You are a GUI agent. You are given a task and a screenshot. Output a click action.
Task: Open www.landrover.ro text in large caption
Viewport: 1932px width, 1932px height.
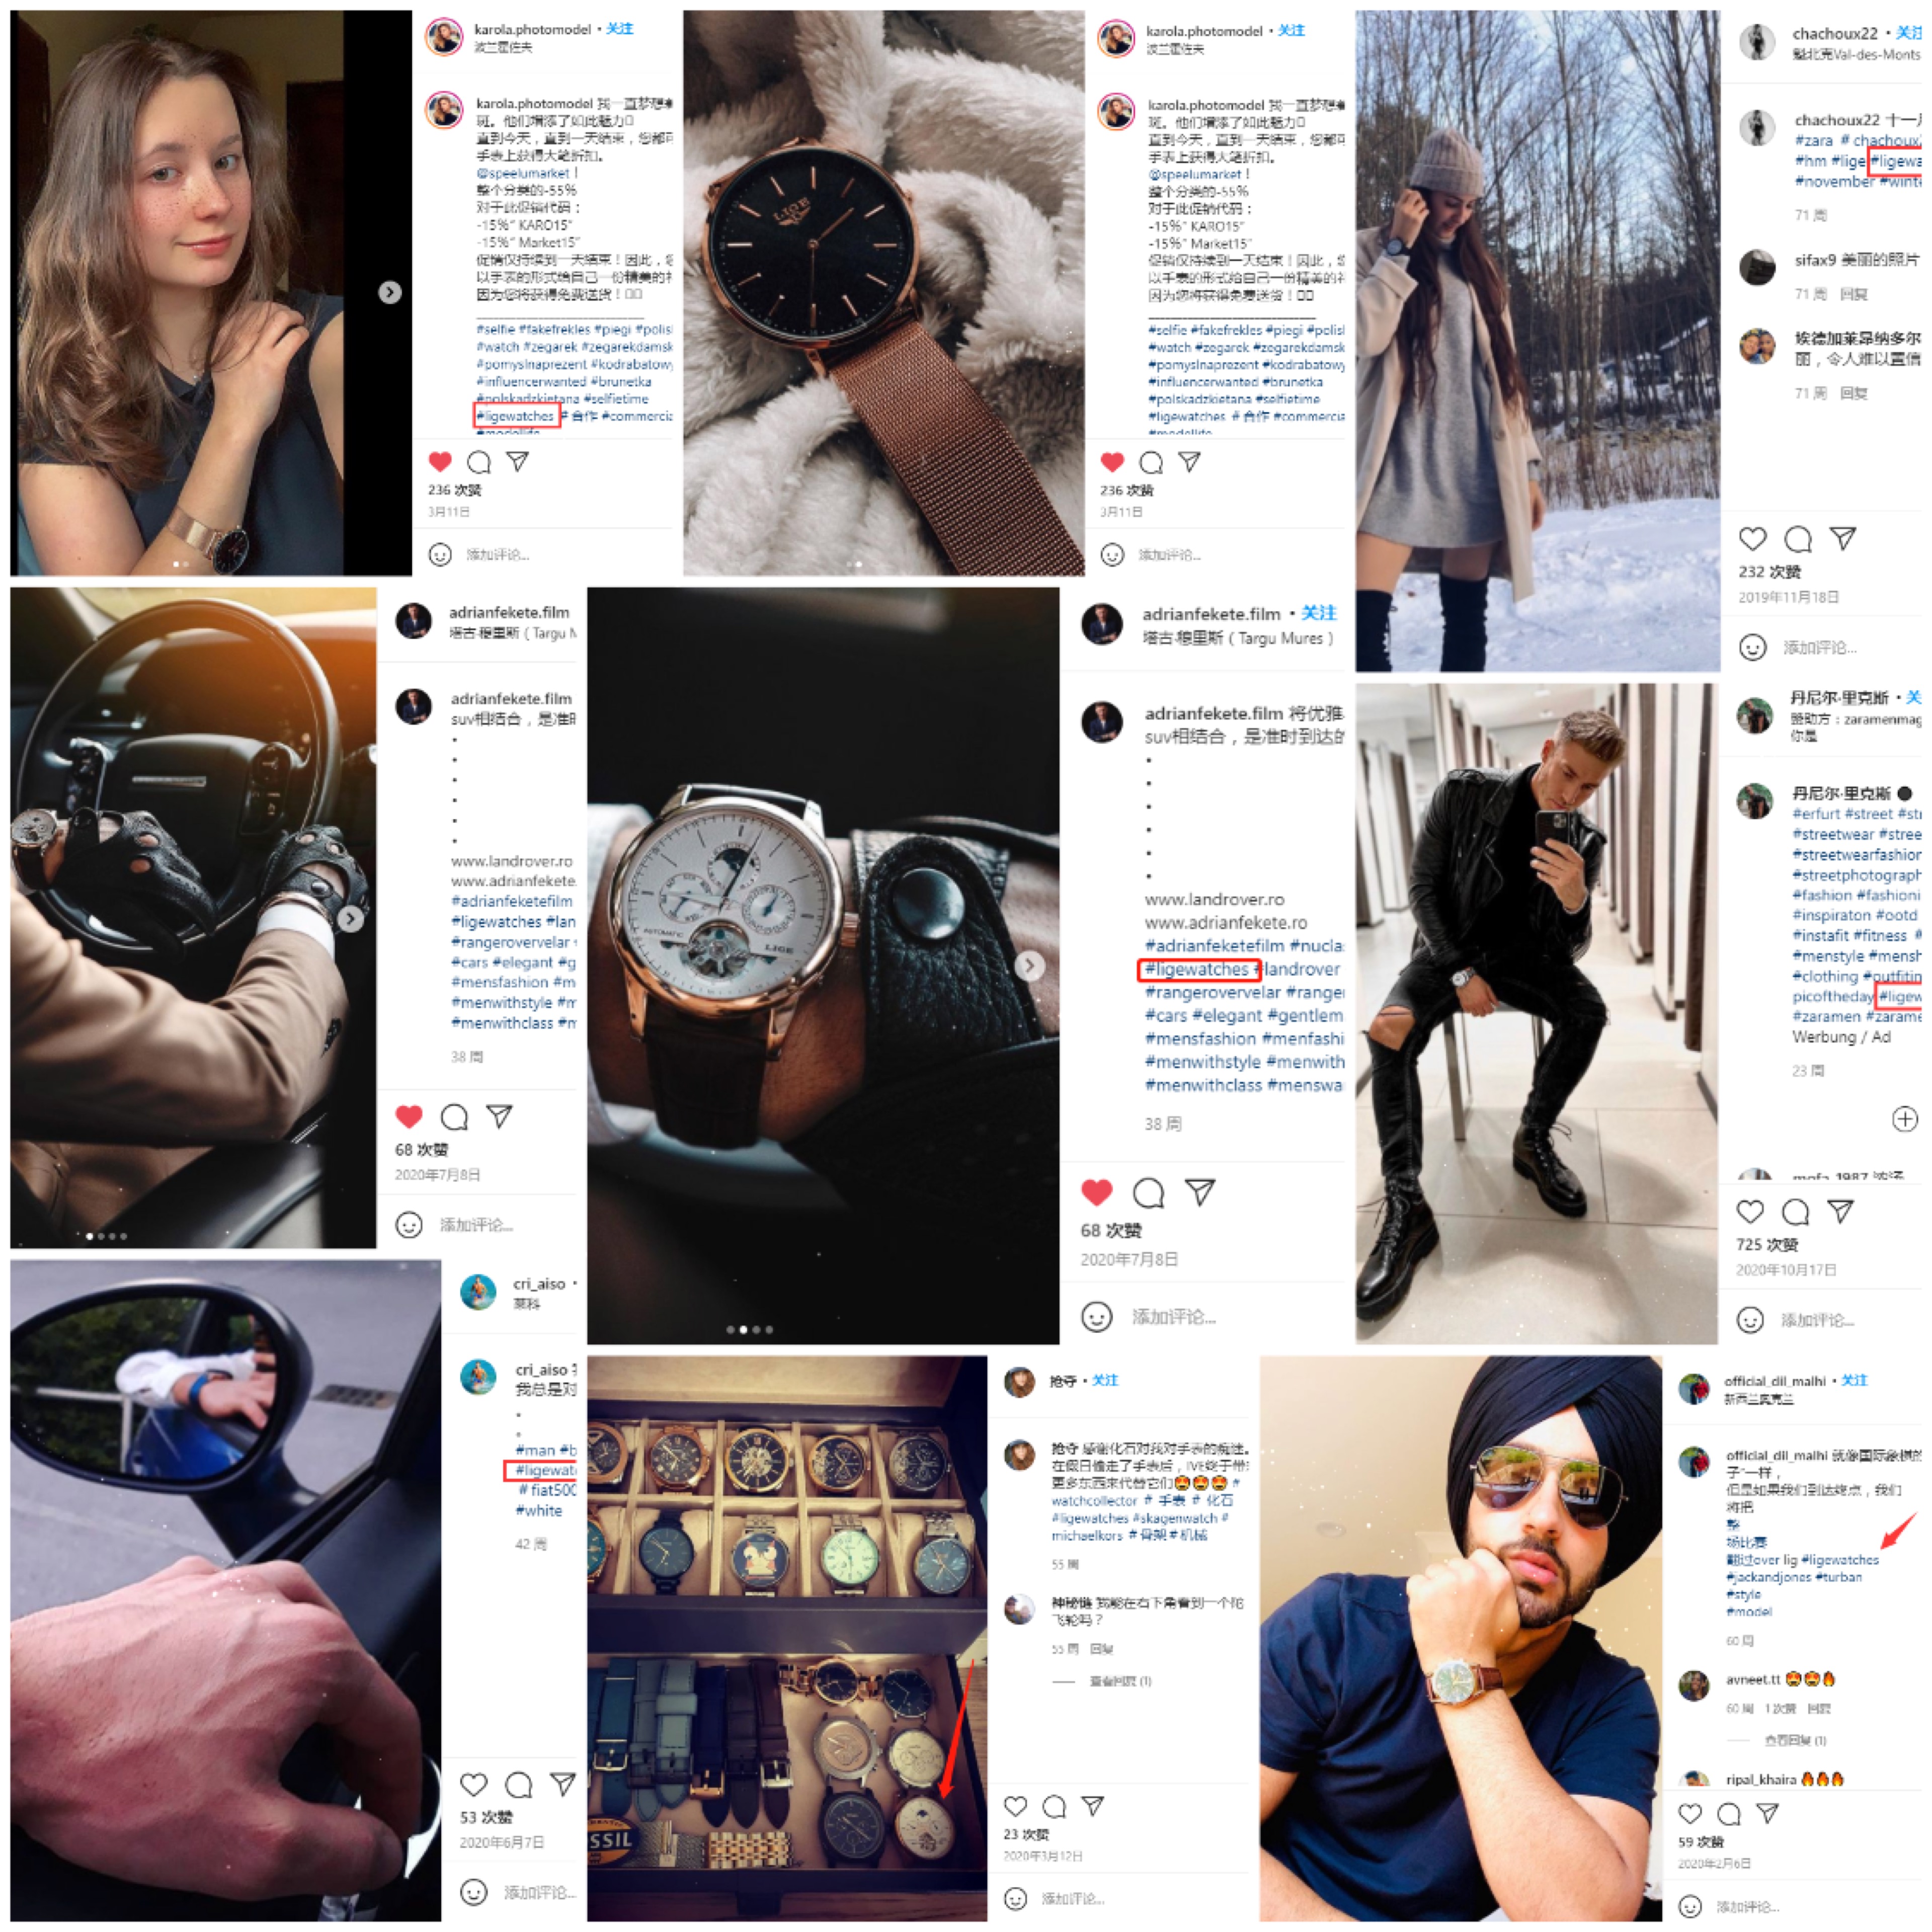pos(1214,899)
